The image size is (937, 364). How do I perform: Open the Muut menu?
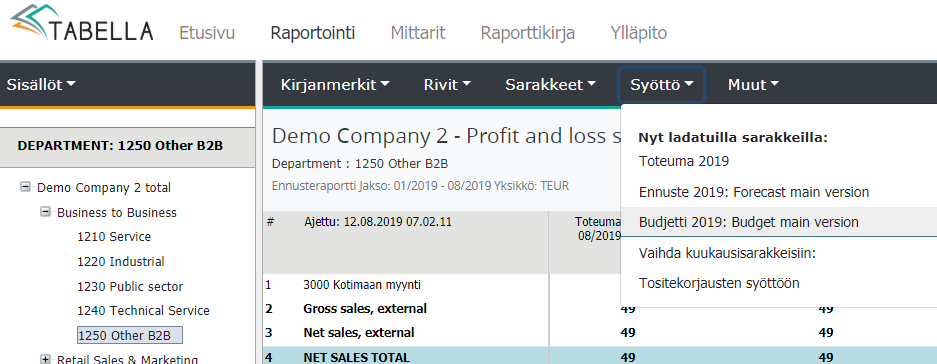[x=753, y=85]
